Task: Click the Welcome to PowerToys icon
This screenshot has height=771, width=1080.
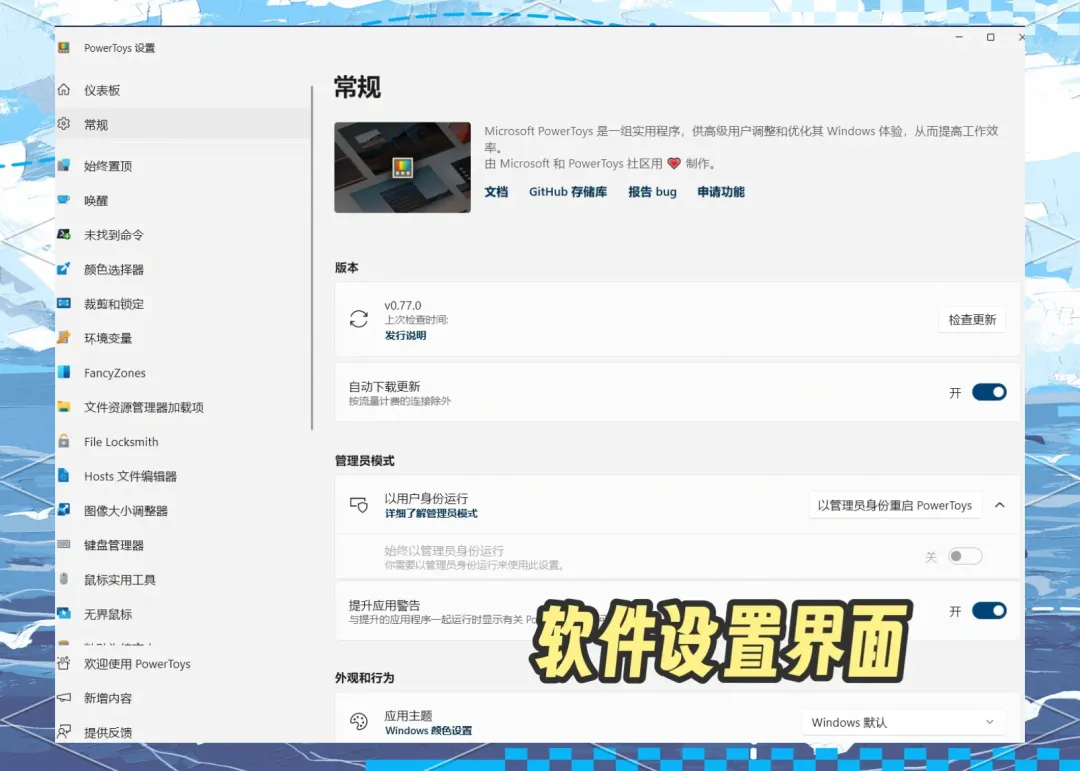Action: click(x=64, y=664)
